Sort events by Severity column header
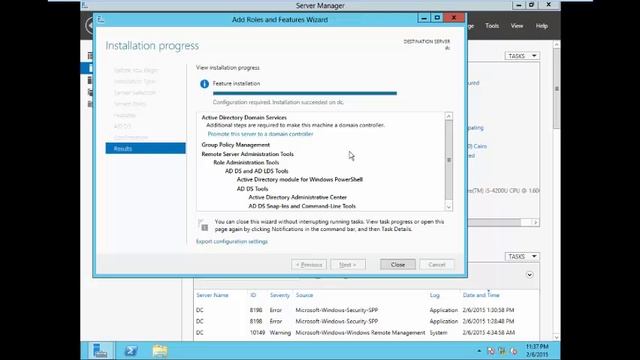The width and height of the screenshot is (640, 360). click(x=280, y=295)
